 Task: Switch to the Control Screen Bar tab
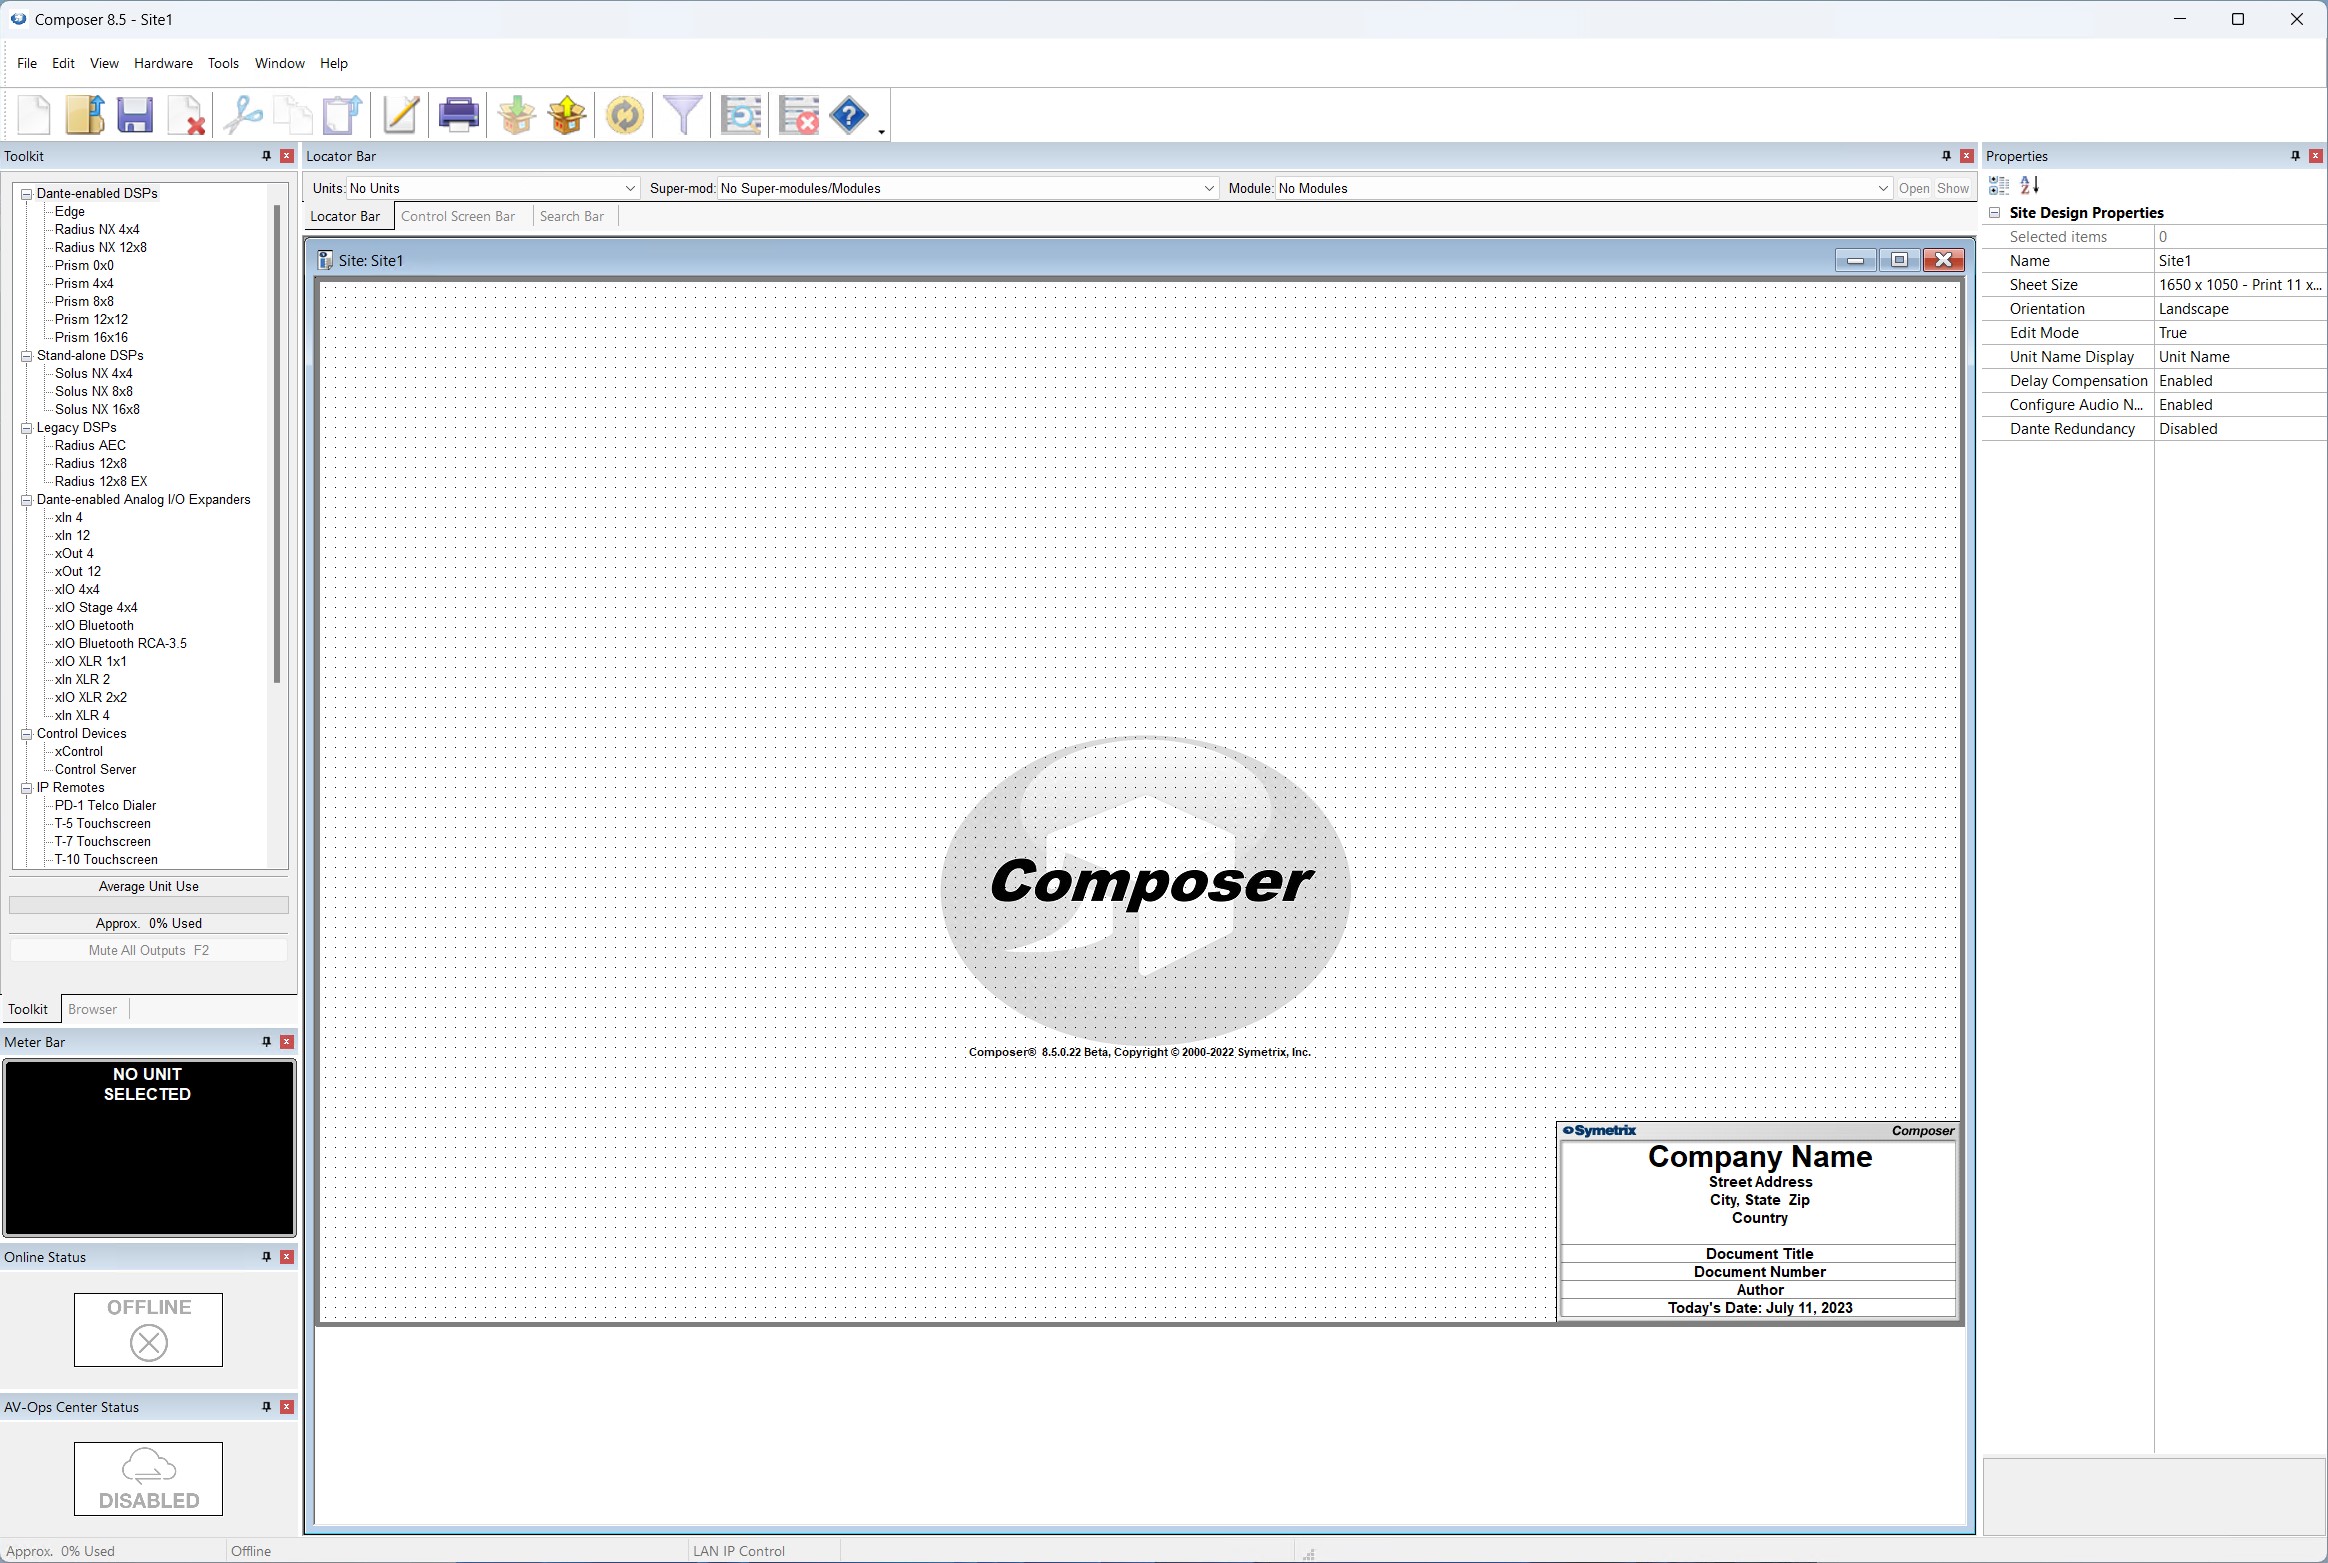458,216
